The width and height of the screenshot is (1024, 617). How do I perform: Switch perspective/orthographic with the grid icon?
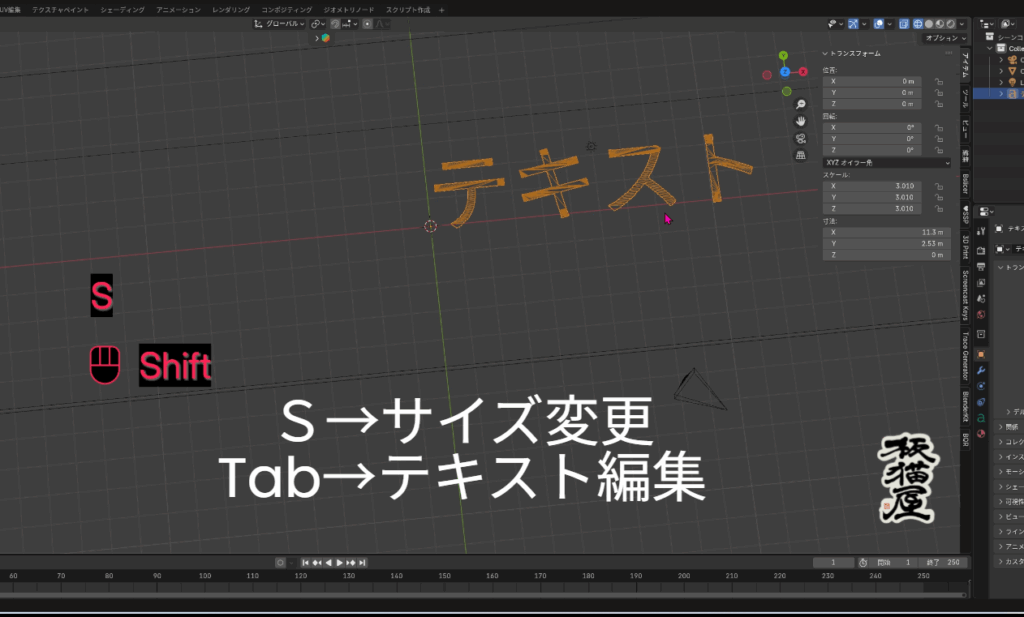pyautogui.click(x=800, y=155)
